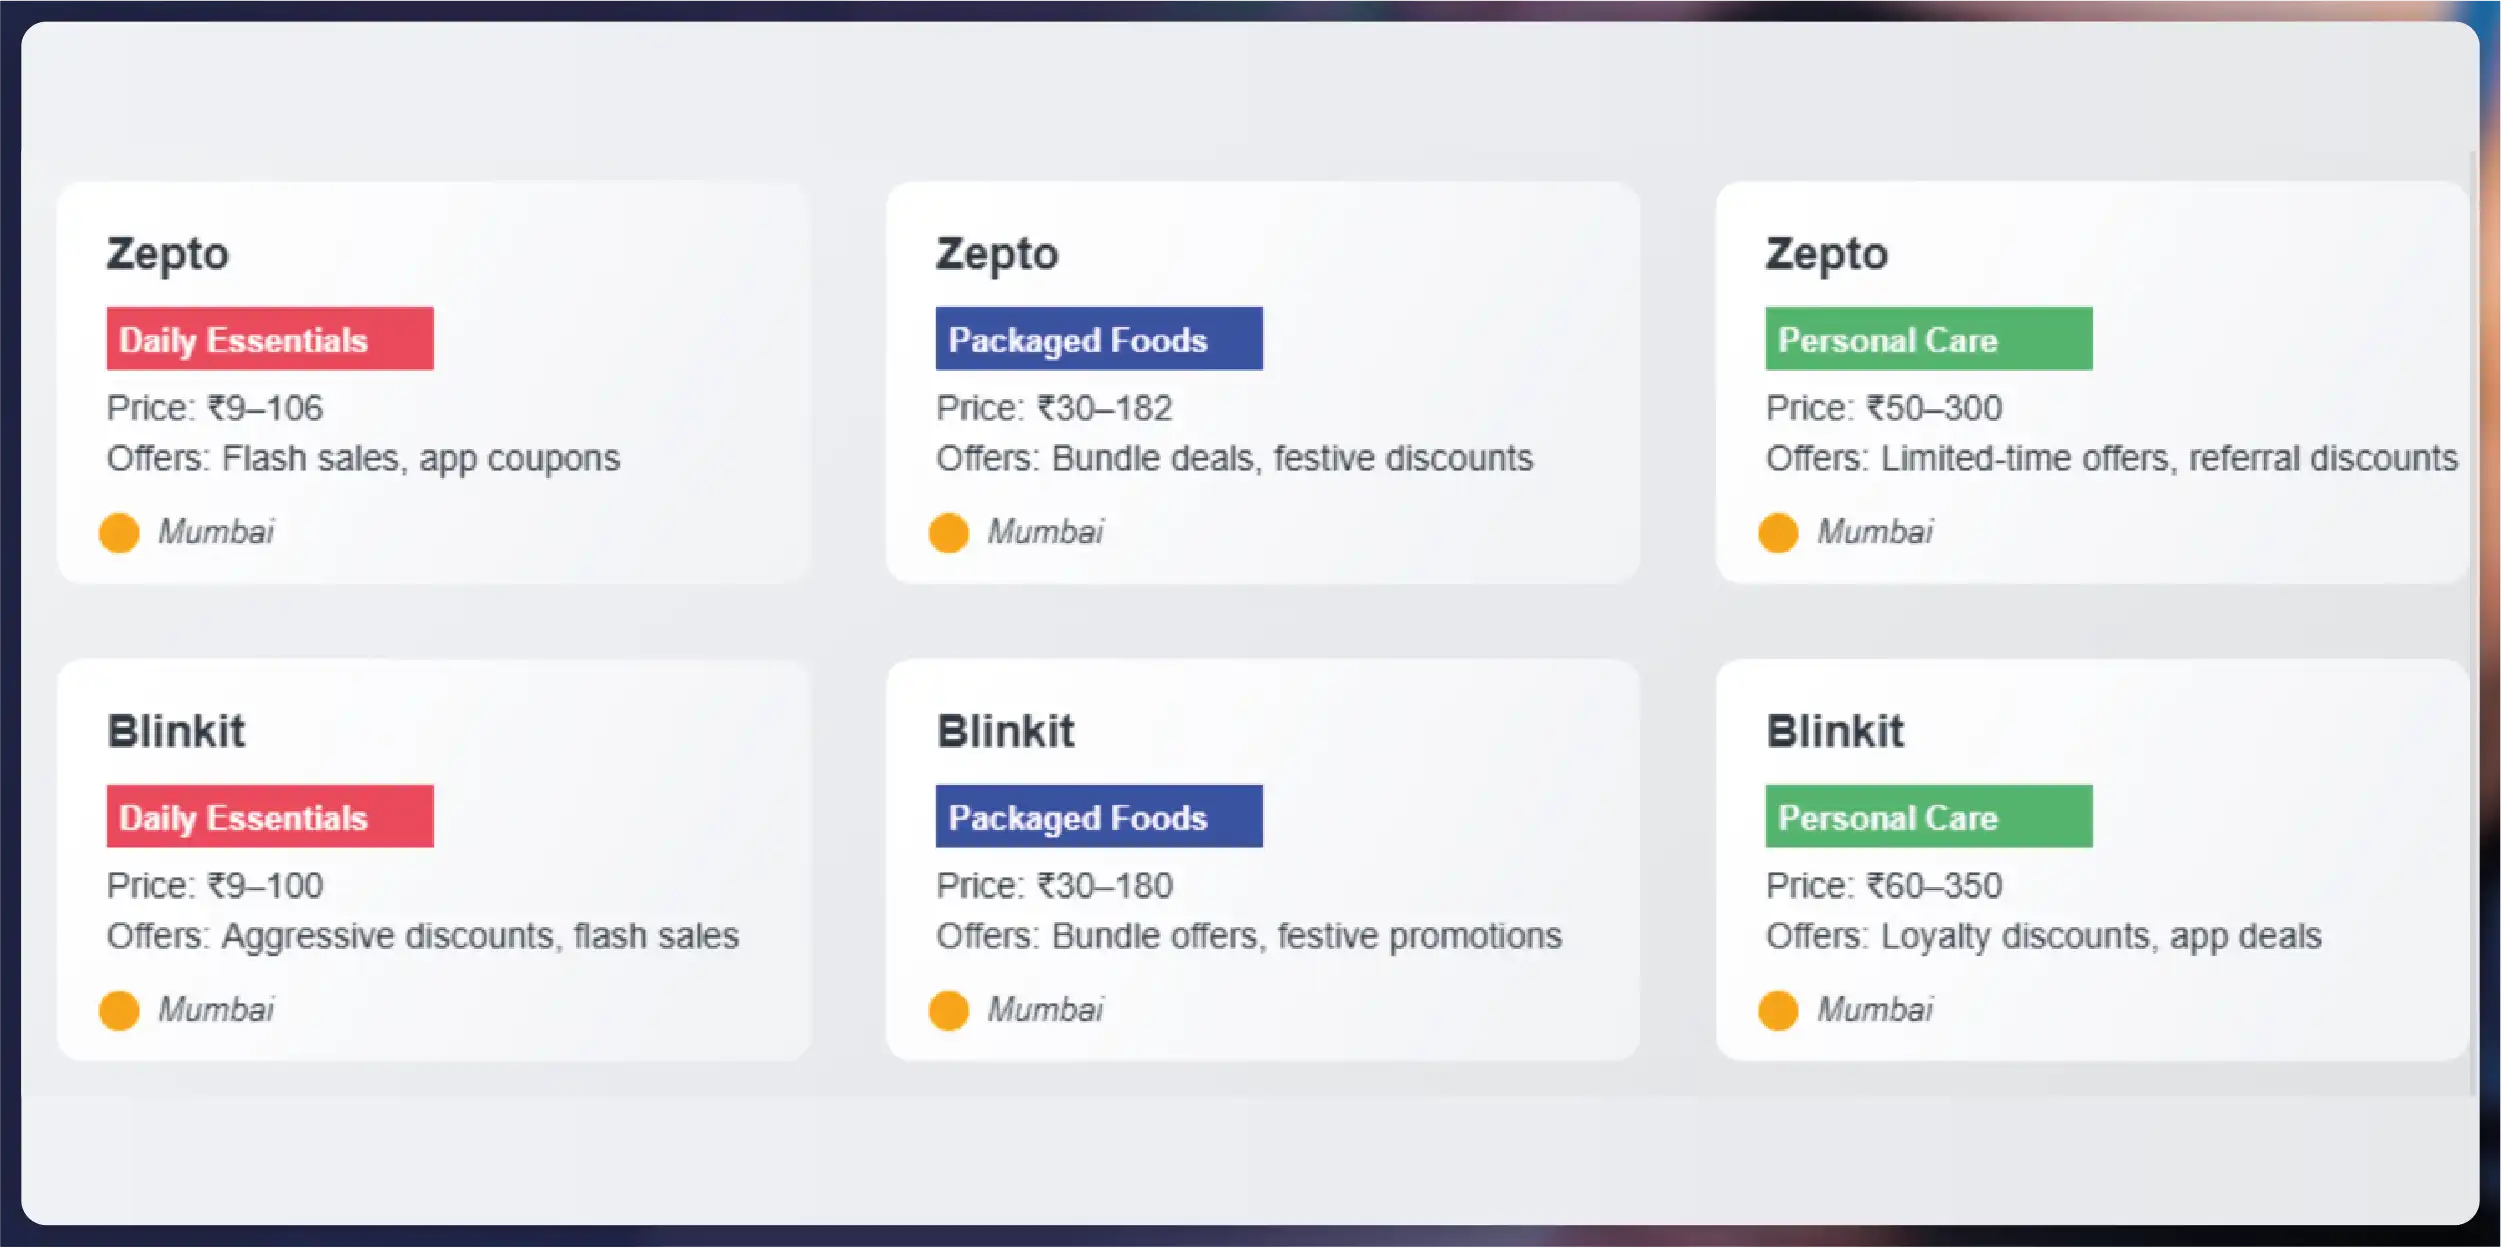The image size is (2501, 1248).
Task: Select Zepto's red Daily Essentials tag
Action: pyautogui.click(x=270, y=339)
